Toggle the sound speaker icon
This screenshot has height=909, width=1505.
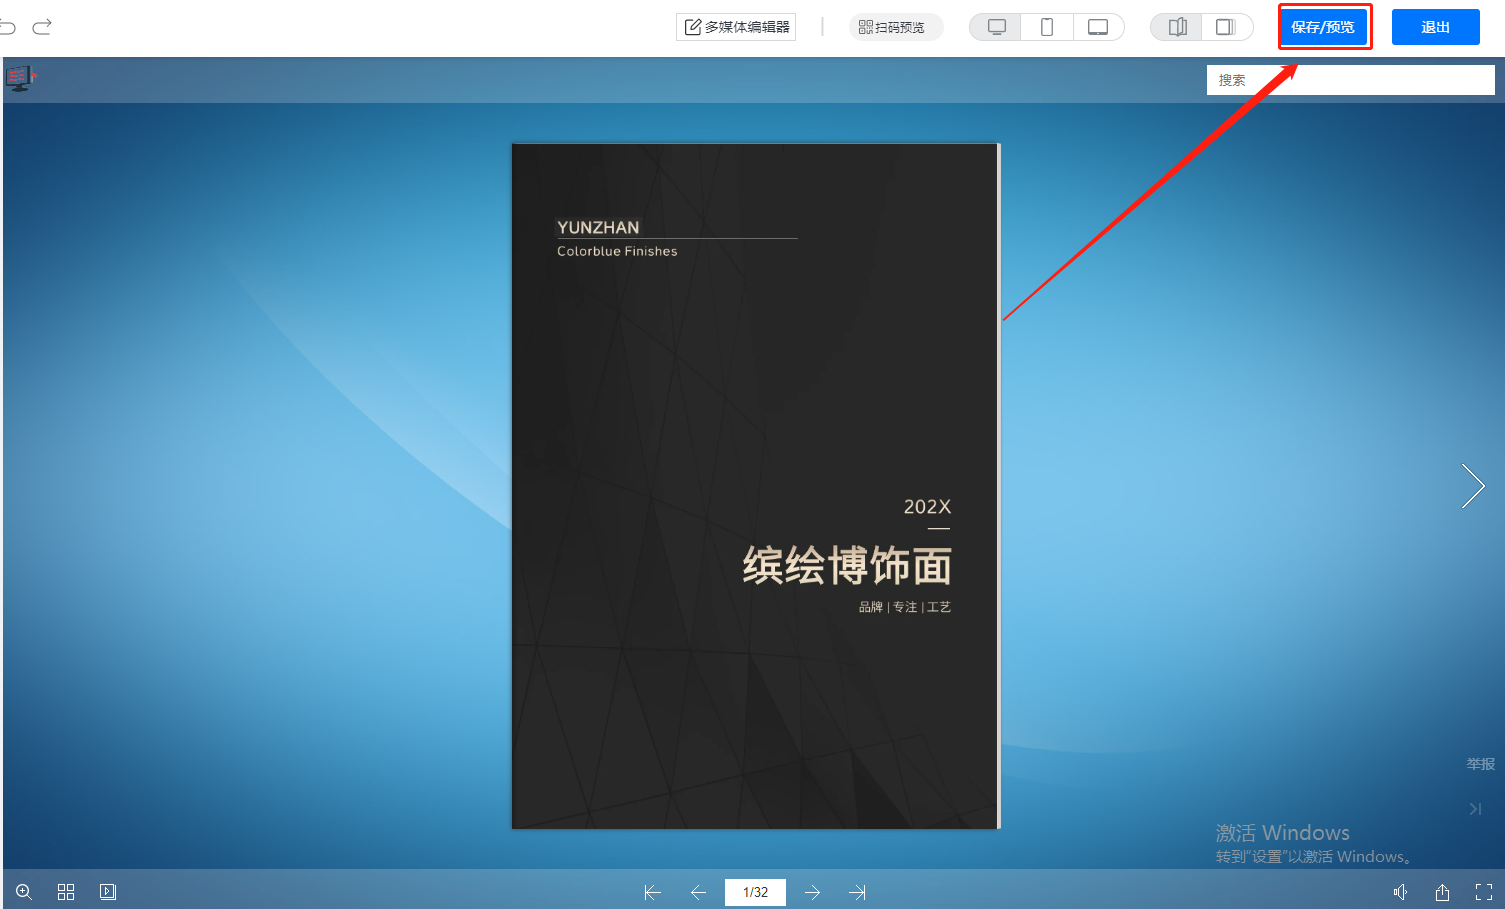coord(1400,892)
